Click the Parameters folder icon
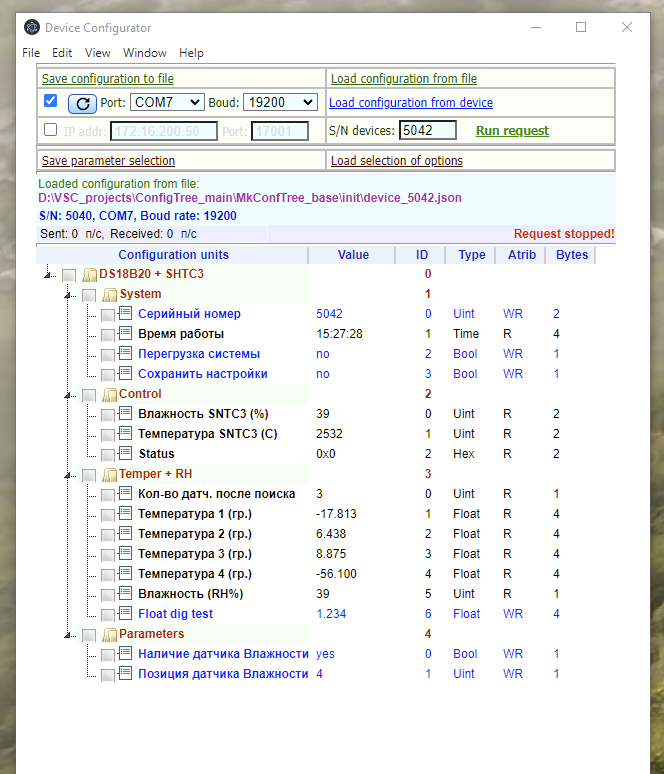 point(109,634)
